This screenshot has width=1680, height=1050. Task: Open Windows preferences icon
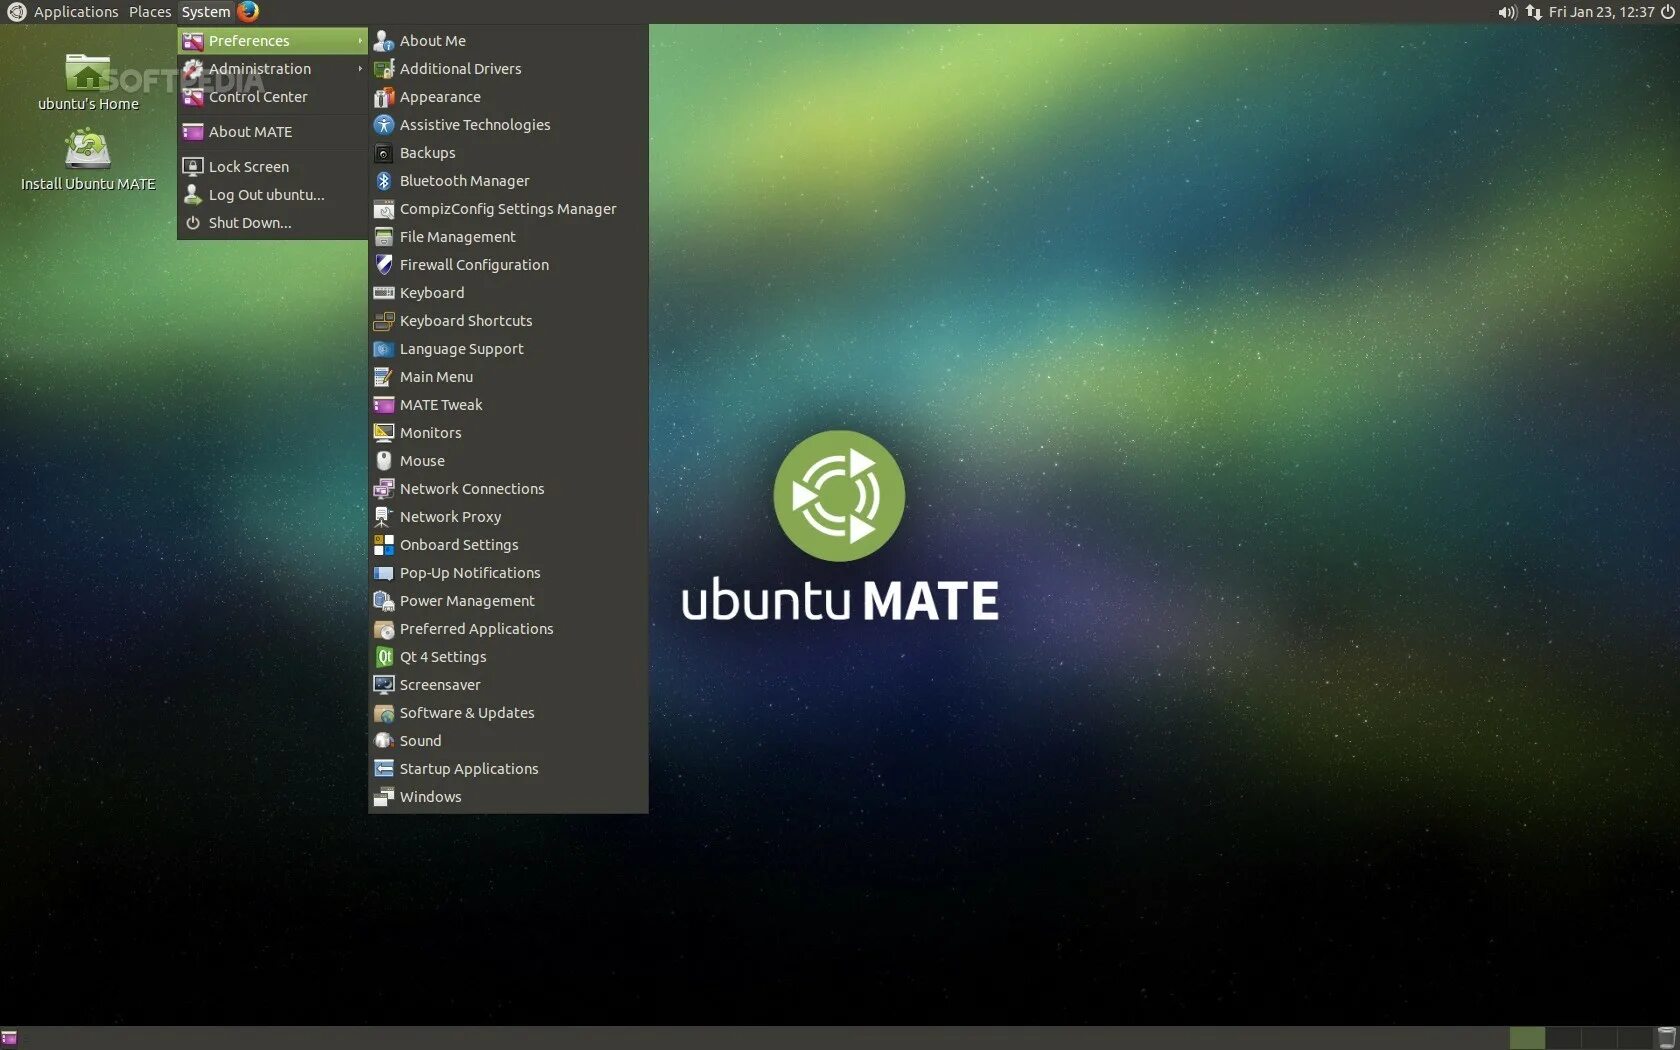(384, 797)
